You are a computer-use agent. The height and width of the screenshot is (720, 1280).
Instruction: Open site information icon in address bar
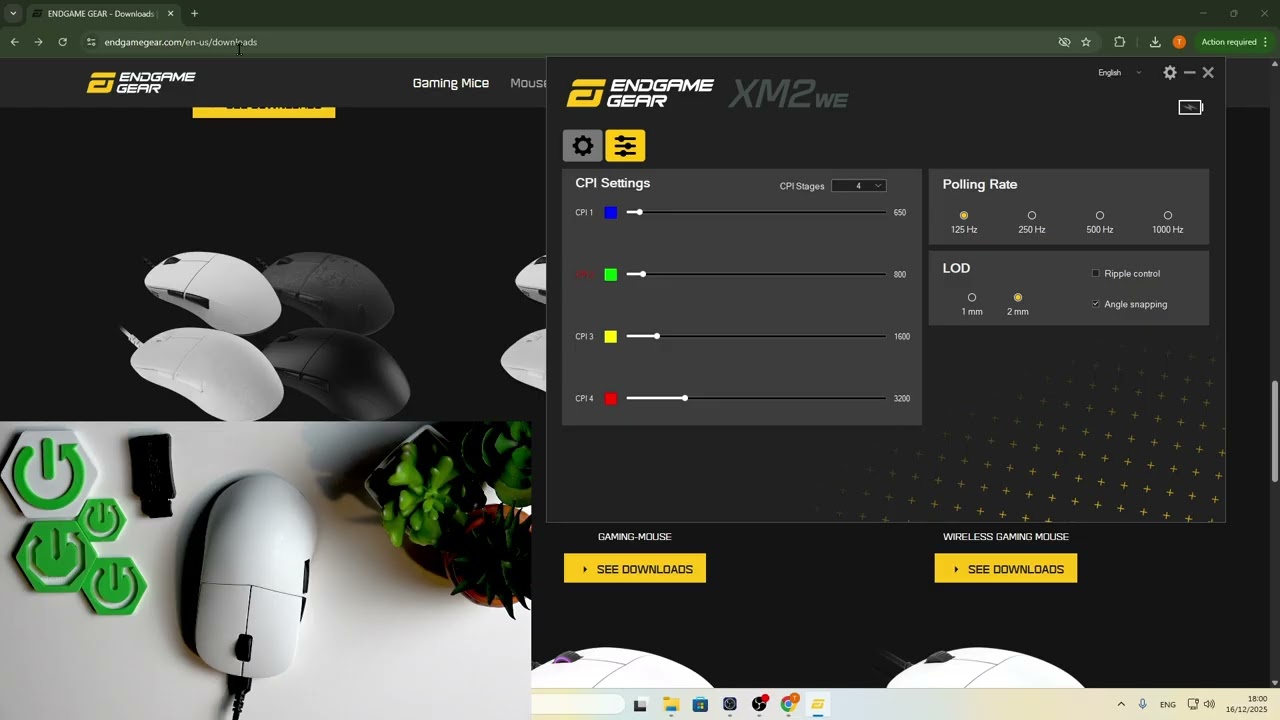(91, 42)
